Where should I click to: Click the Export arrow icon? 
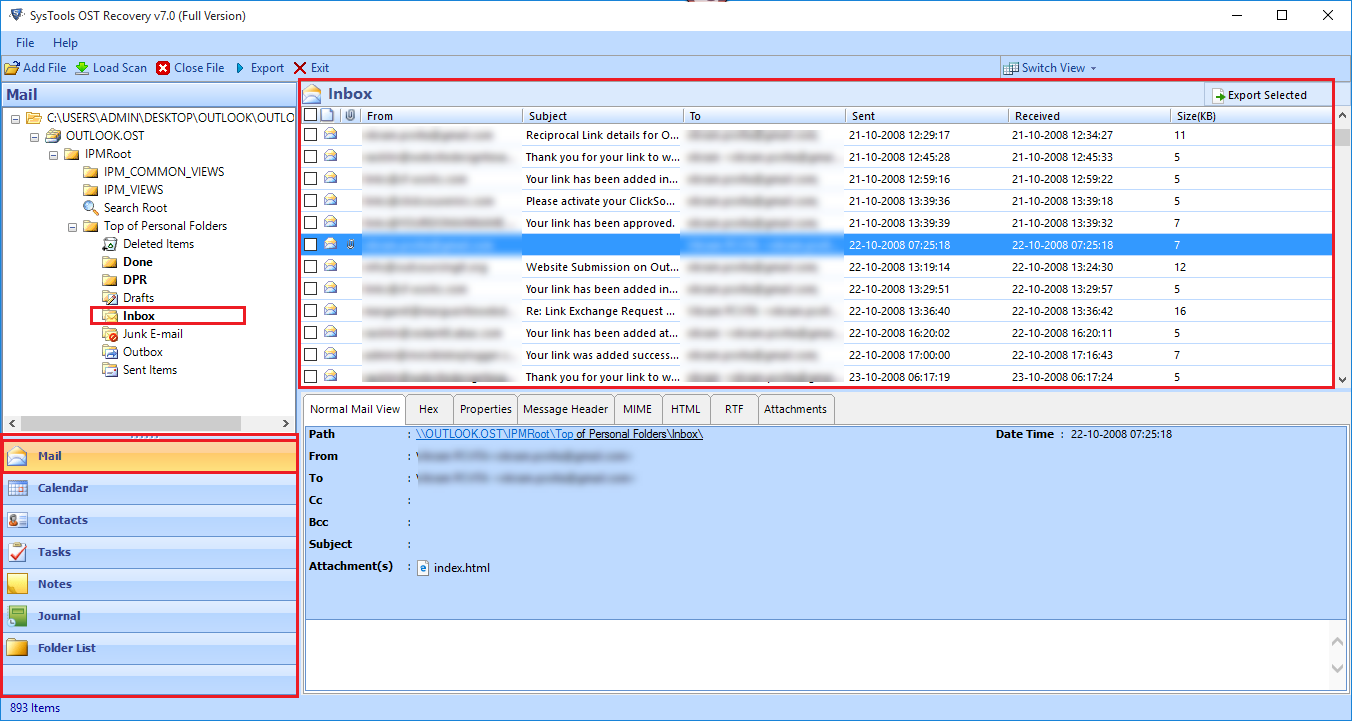(240, 68)
